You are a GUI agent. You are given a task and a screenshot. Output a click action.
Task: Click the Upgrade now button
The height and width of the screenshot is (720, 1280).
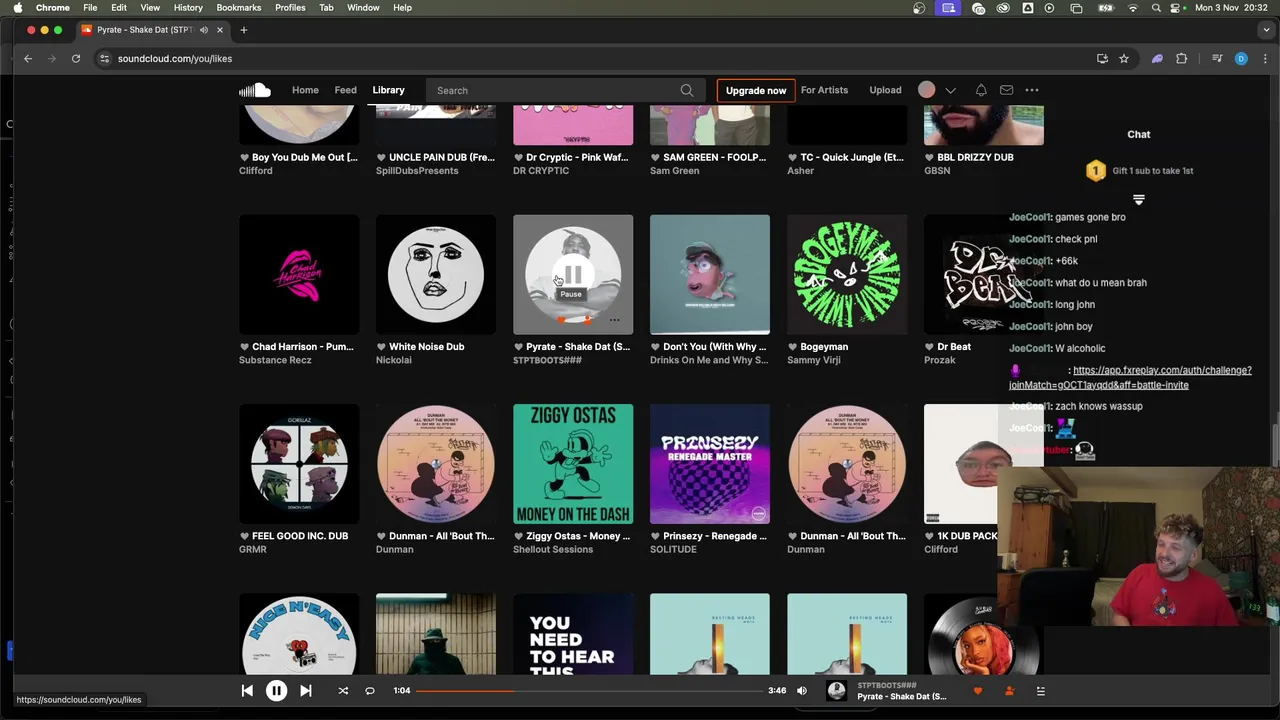tap(756, 90)
